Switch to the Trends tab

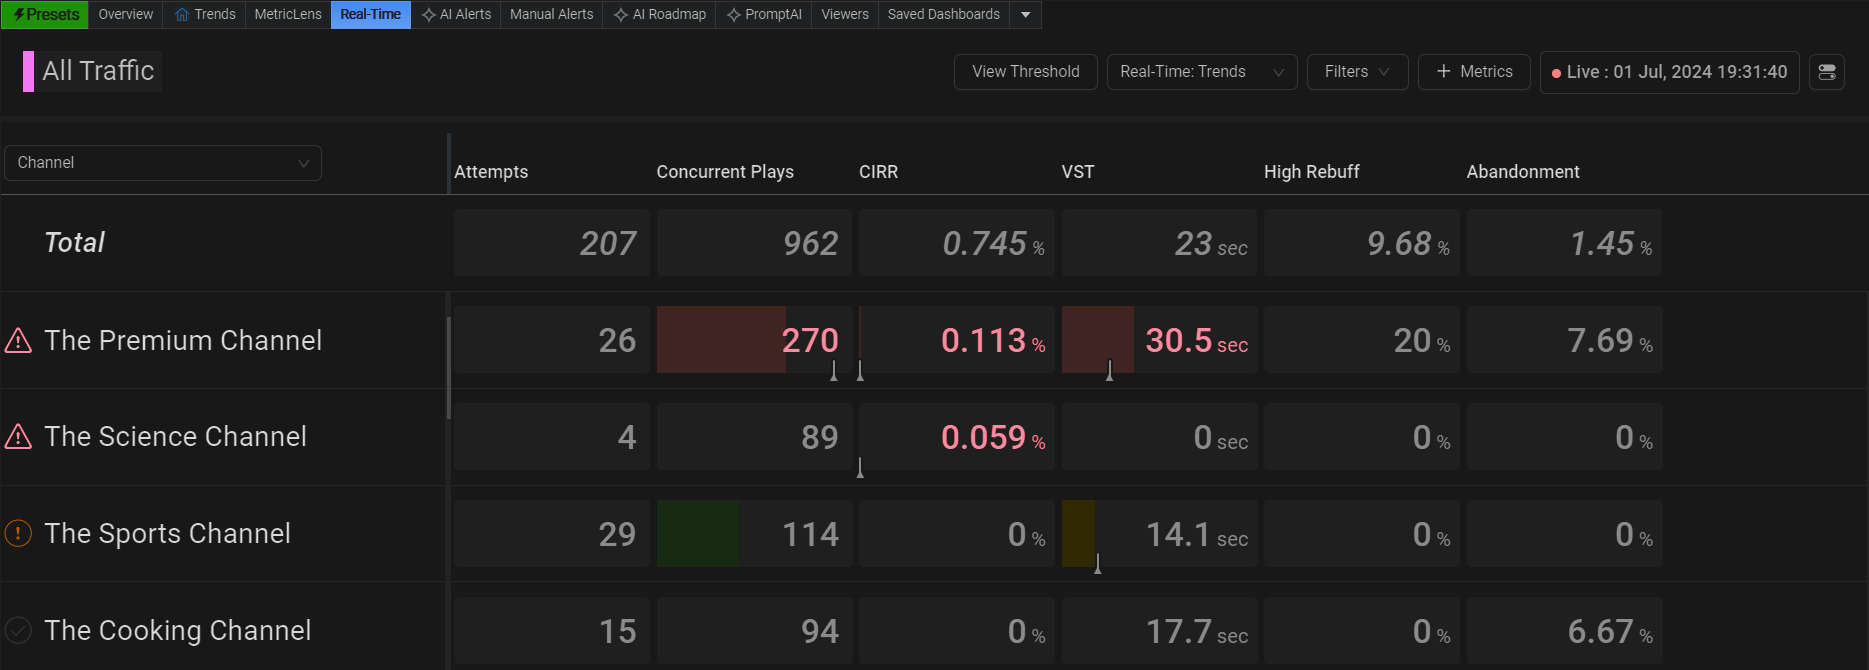pos(205,15)
